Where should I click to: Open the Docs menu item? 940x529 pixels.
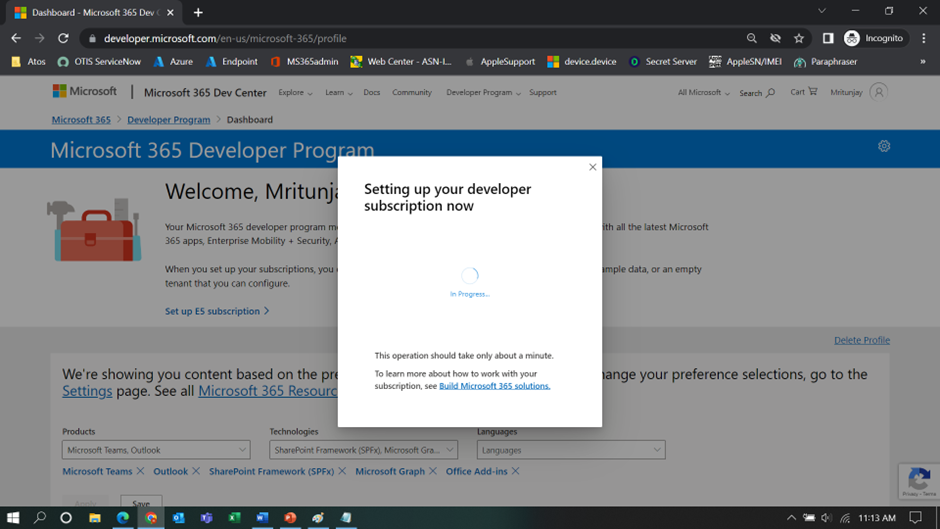coord(372,92)
